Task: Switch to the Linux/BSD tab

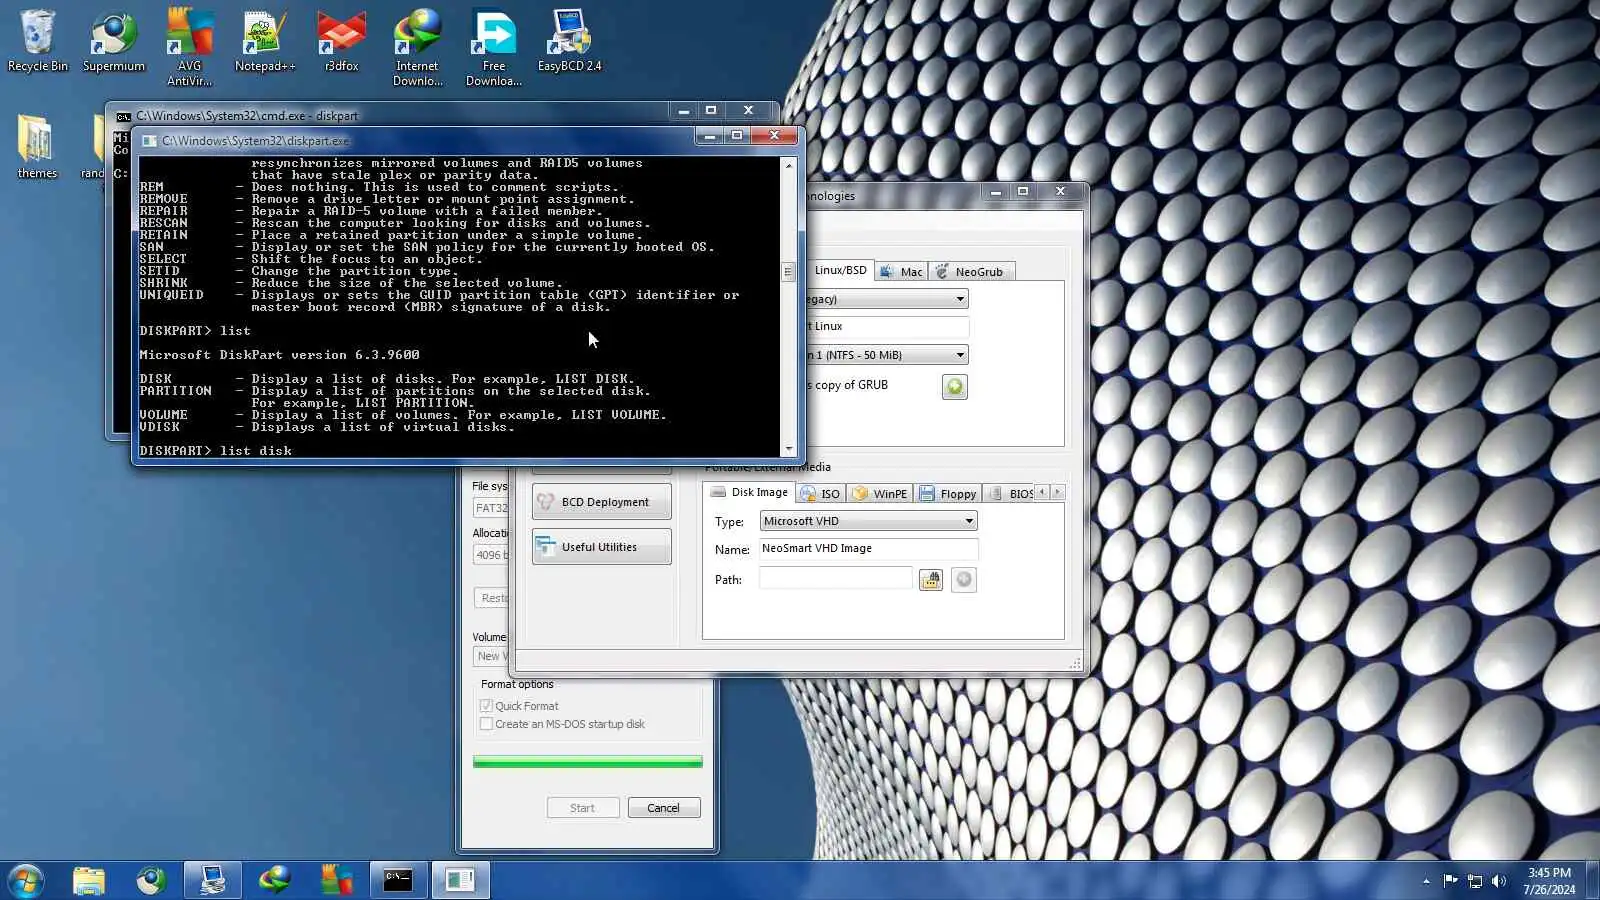Action: pos(840,270)
